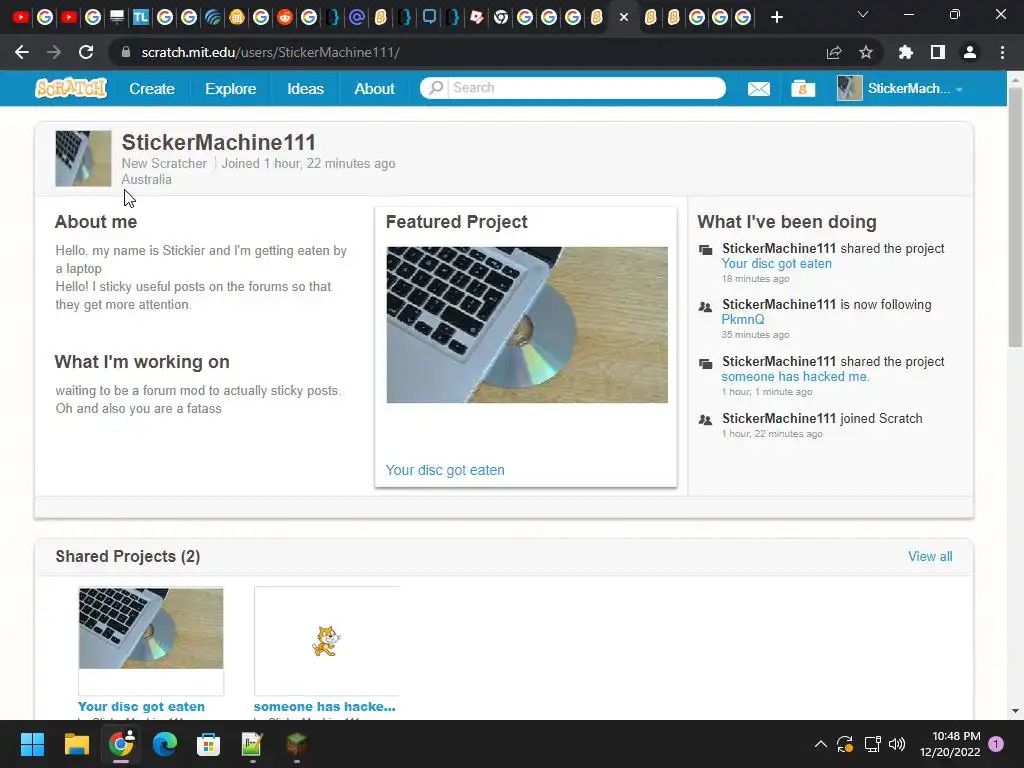Click 'Your disc got eaten' under featured project
1024x768 pixels.
pyautogui.click(x=445, y=470)
